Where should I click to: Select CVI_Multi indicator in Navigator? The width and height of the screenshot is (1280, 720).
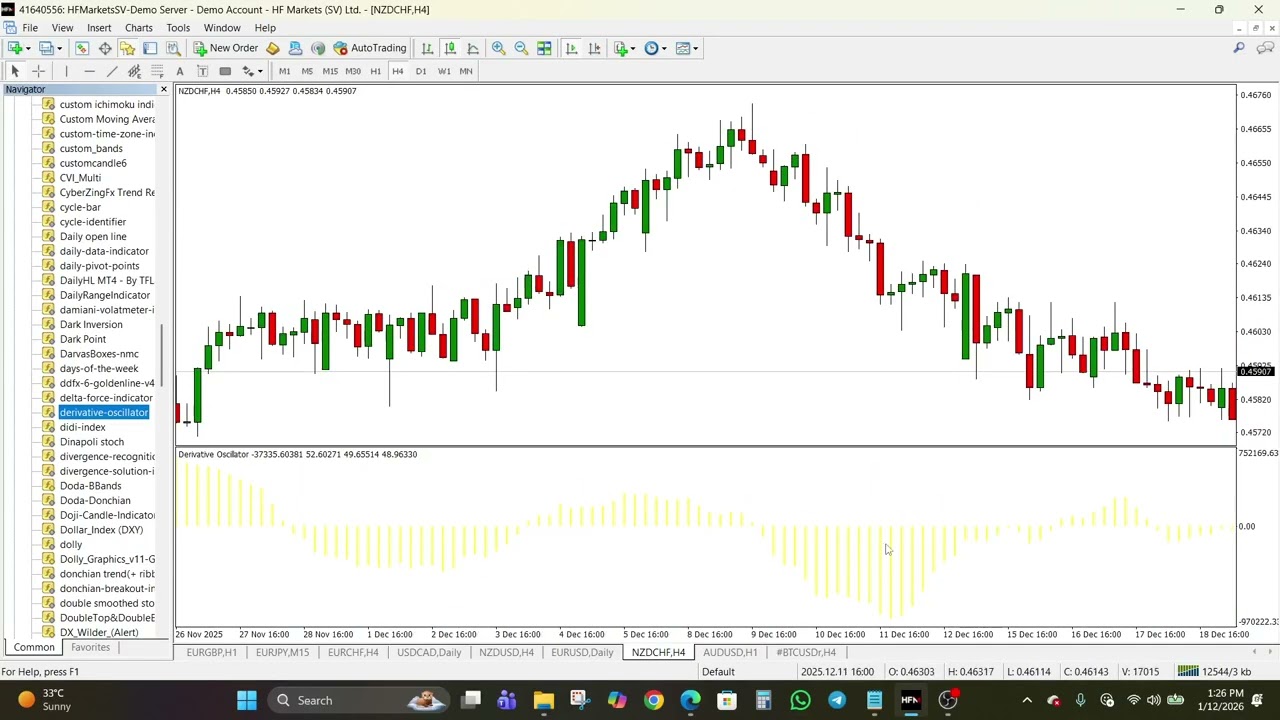pyautogui.click(x=80, y=178)
